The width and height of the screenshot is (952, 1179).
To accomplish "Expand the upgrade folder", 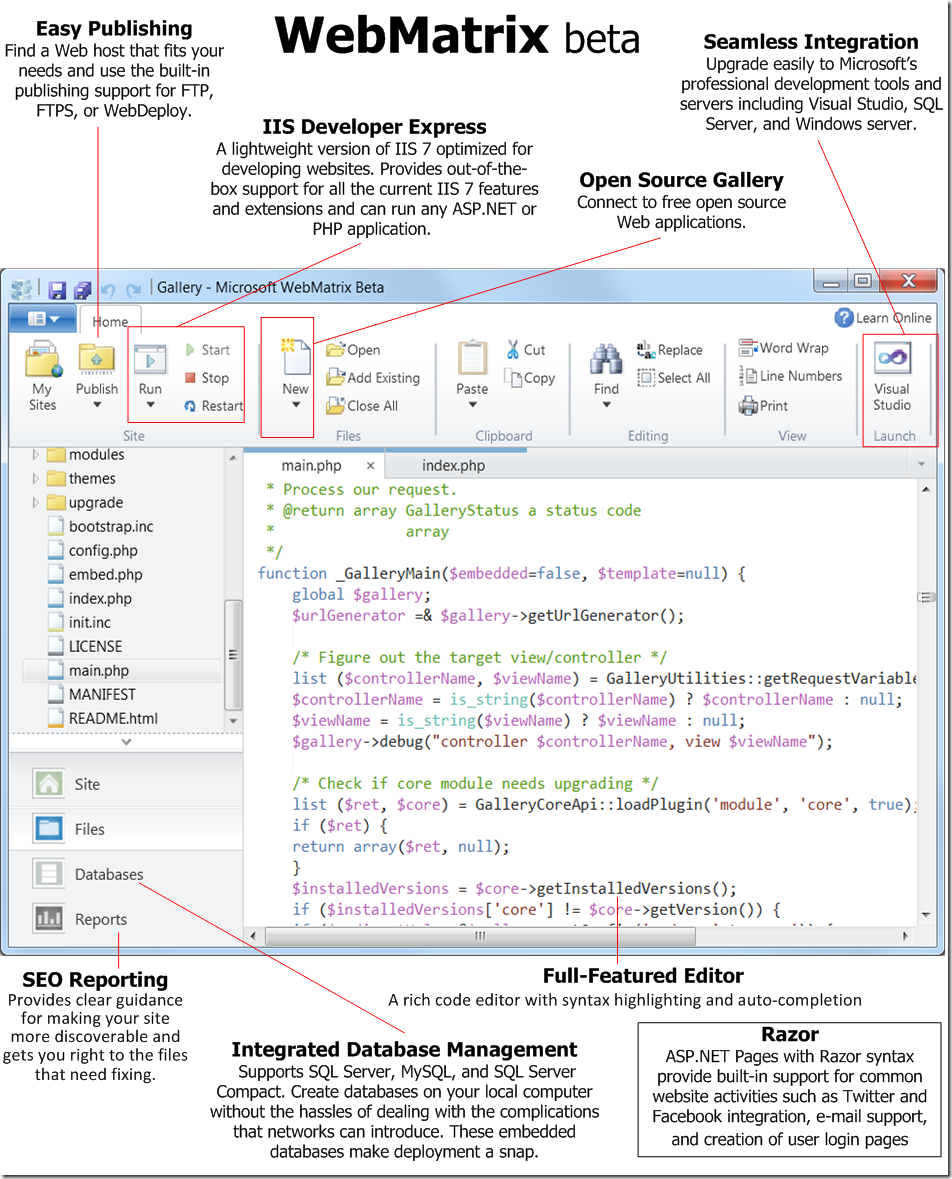I will (35, 503).
